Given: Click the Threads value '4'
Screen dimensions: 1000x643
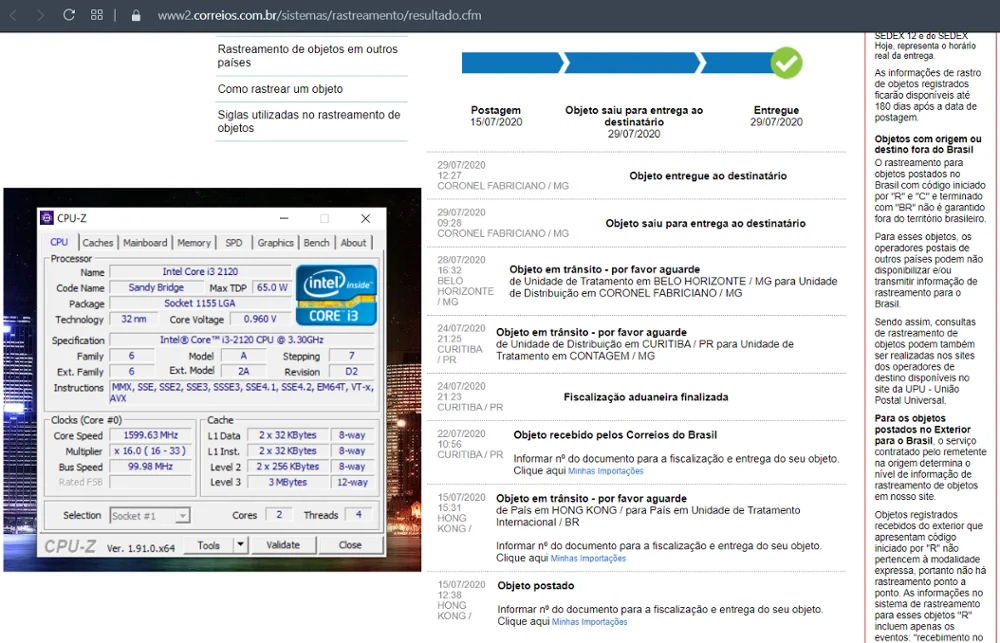Looking at the screenshot, I should coord(358,514).
